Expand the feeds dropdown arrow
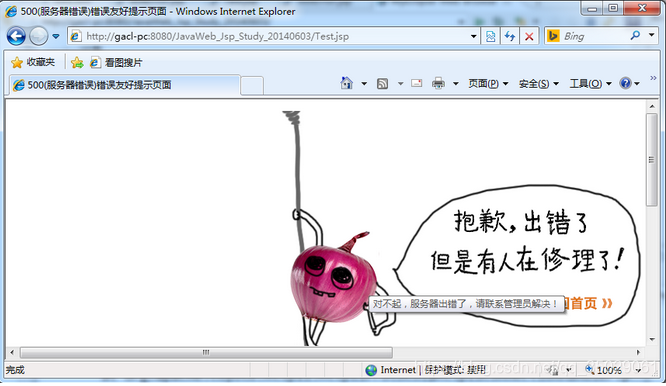The height and width of the screenshot is (386, 666). point(400,84)
